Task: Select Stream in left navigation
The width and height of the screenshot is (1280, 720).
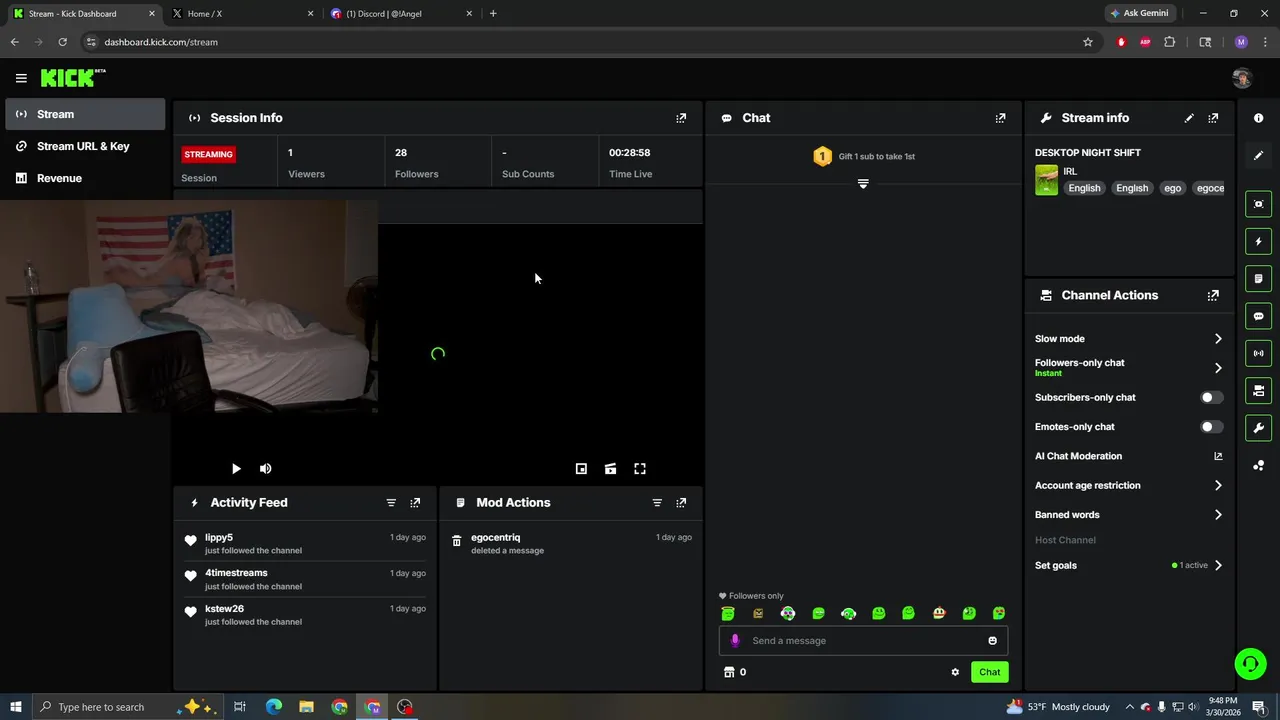Action: click(85, 114)
